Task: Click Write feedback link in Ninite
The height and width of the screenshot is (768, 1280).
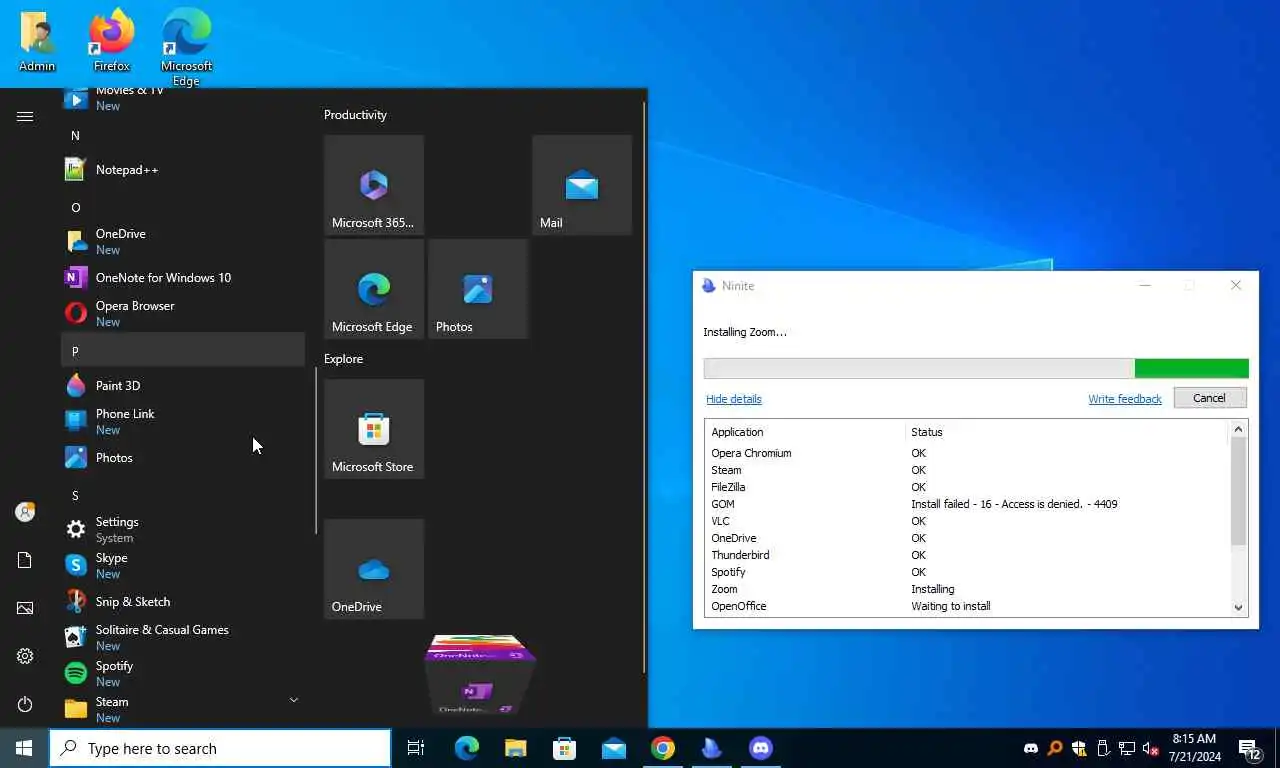Action: (1125, 399)
